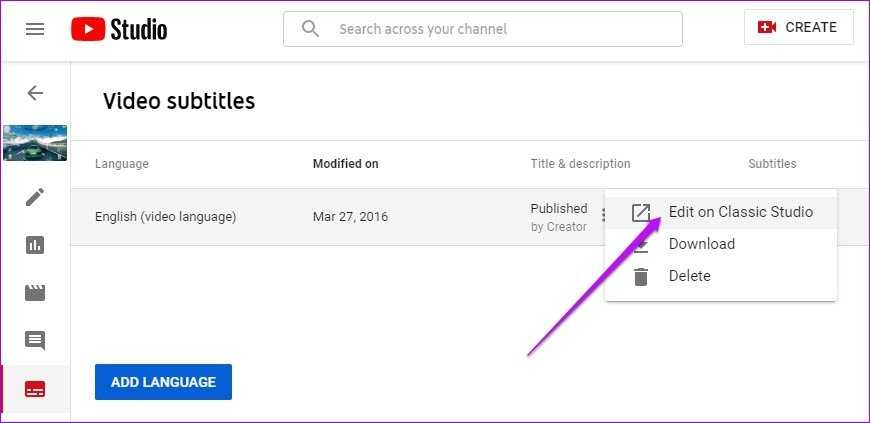
Task: Click the video thumbnail in sidebar
Action: (x=35, y=143)
